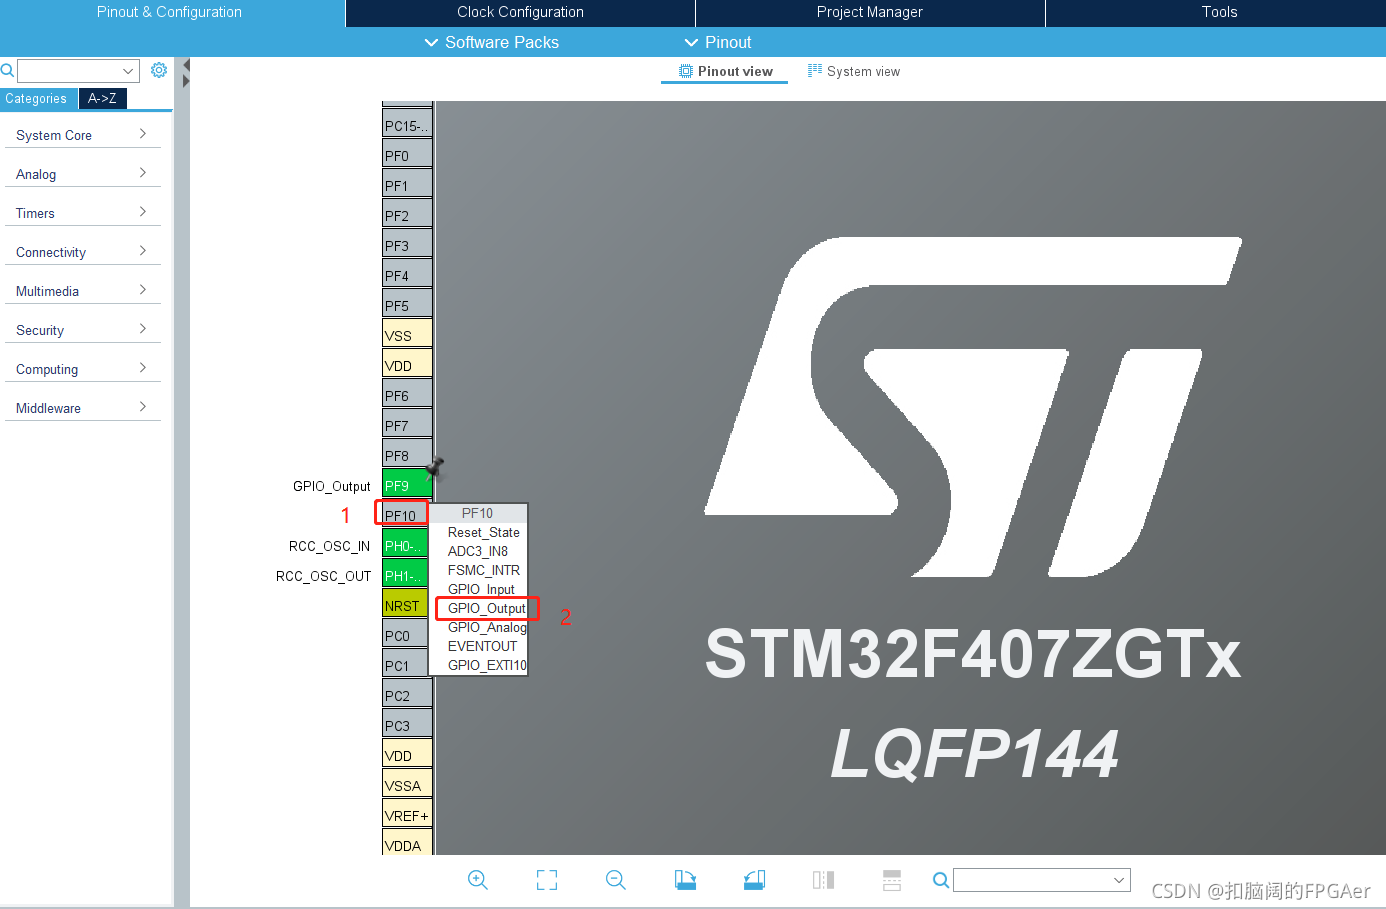Rotate the chip clockwise
The image size is (1386, 909).
[x=685, y=880]
